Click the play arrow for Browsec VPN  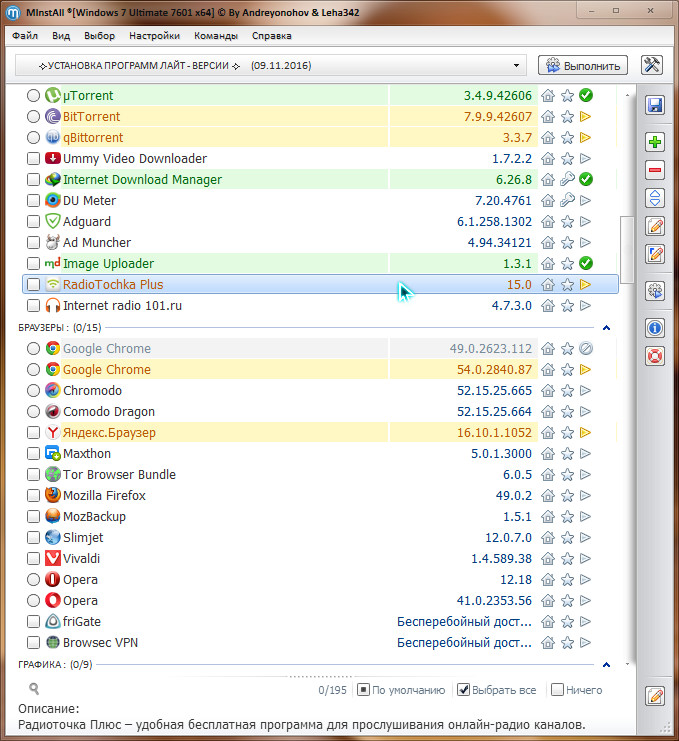coord(585,642)
